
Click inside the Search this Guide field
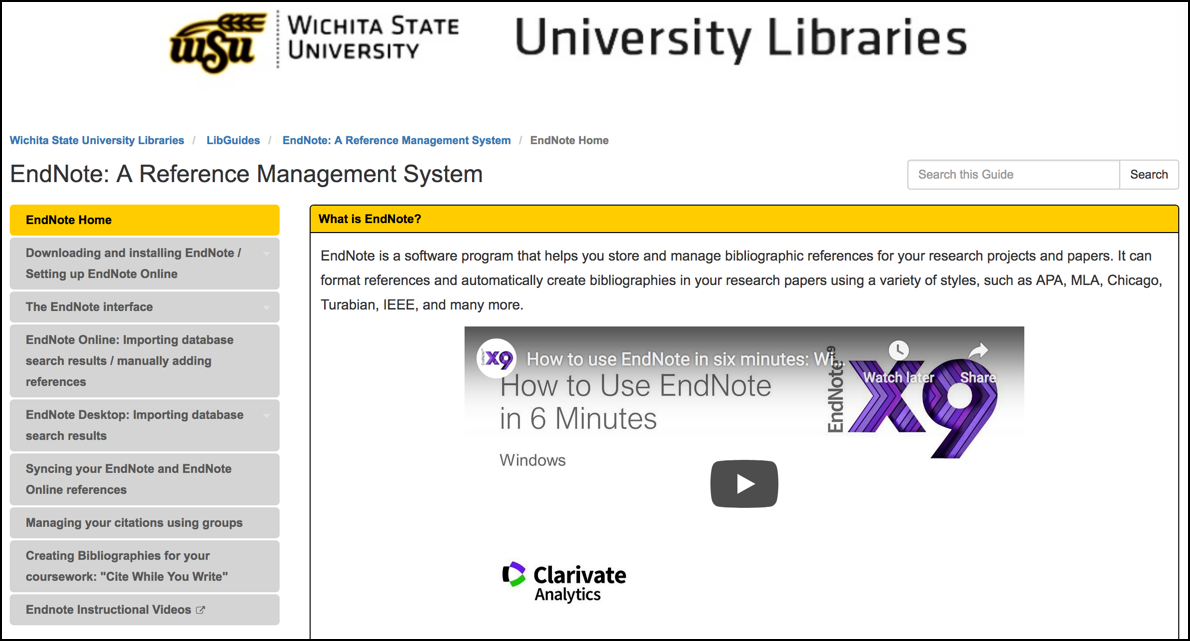1013,174
